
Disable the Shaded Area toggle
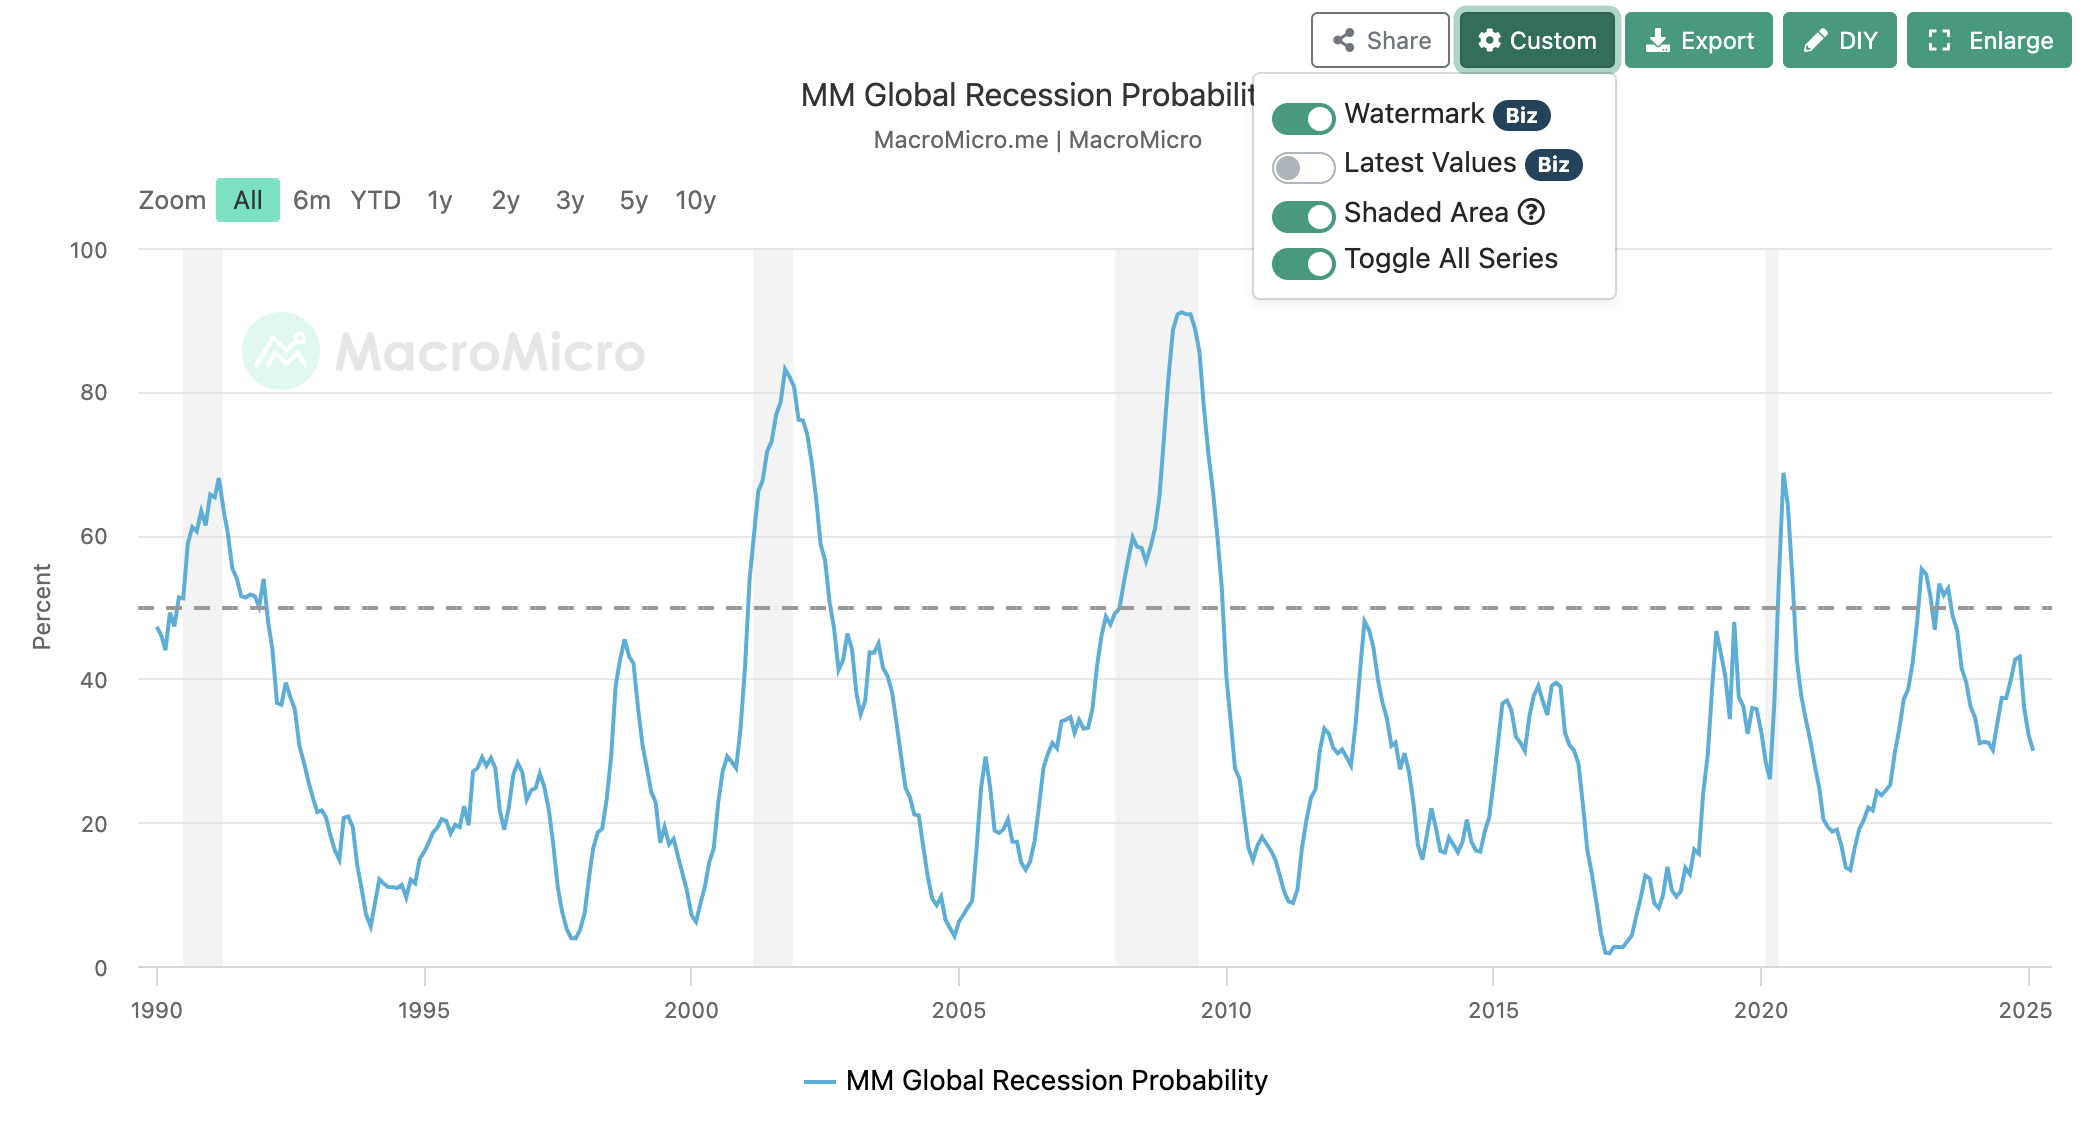click(x=1303, y=216)
